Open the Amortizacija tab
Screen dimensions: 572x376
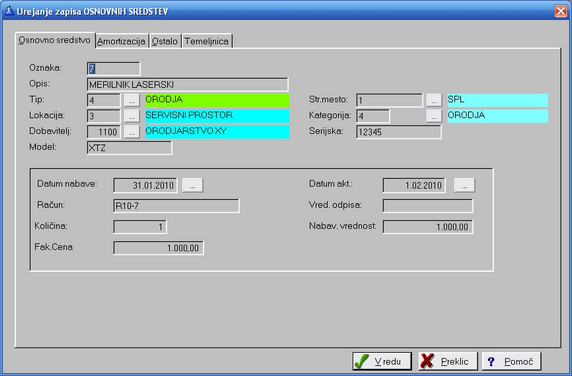(121, 41)
